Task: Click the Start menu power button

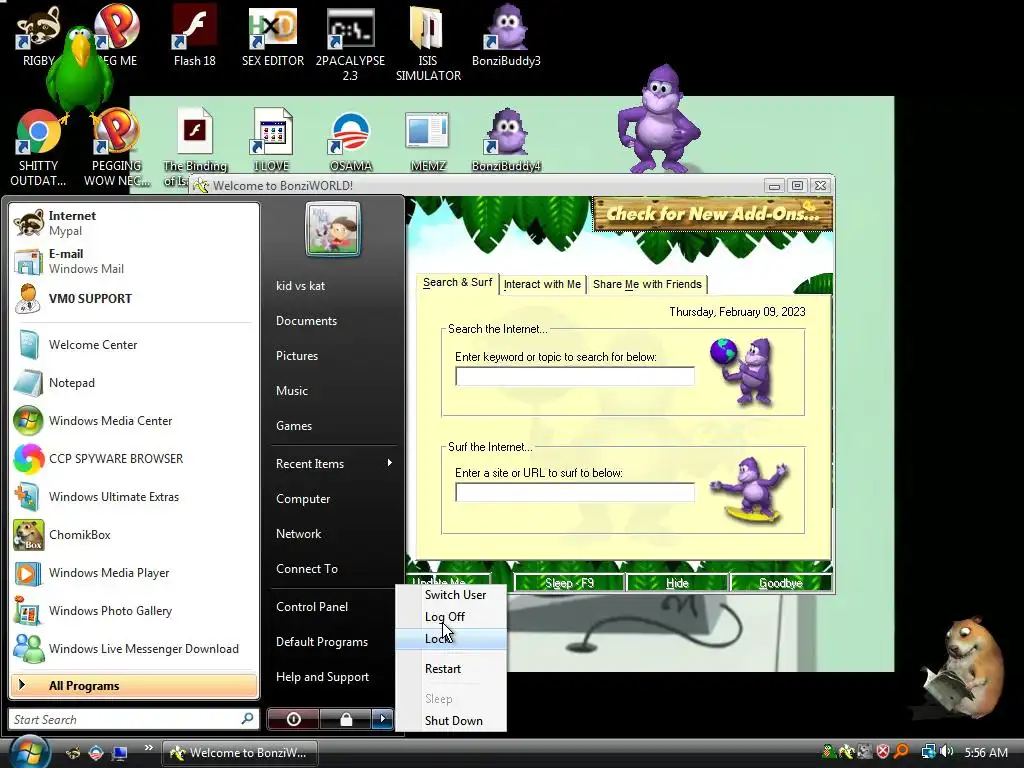Action: tap(293, 719)
